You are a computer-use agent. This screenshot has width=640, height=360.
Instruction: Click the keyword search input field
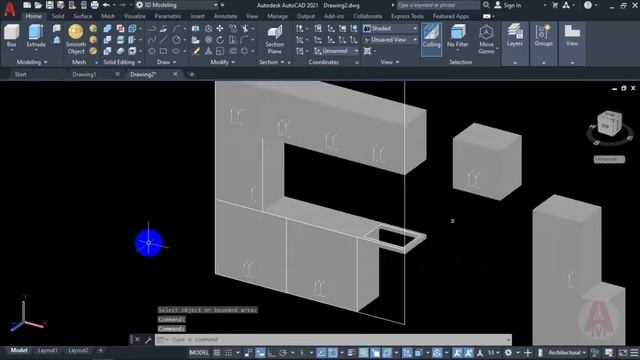[x=438, y=5]
